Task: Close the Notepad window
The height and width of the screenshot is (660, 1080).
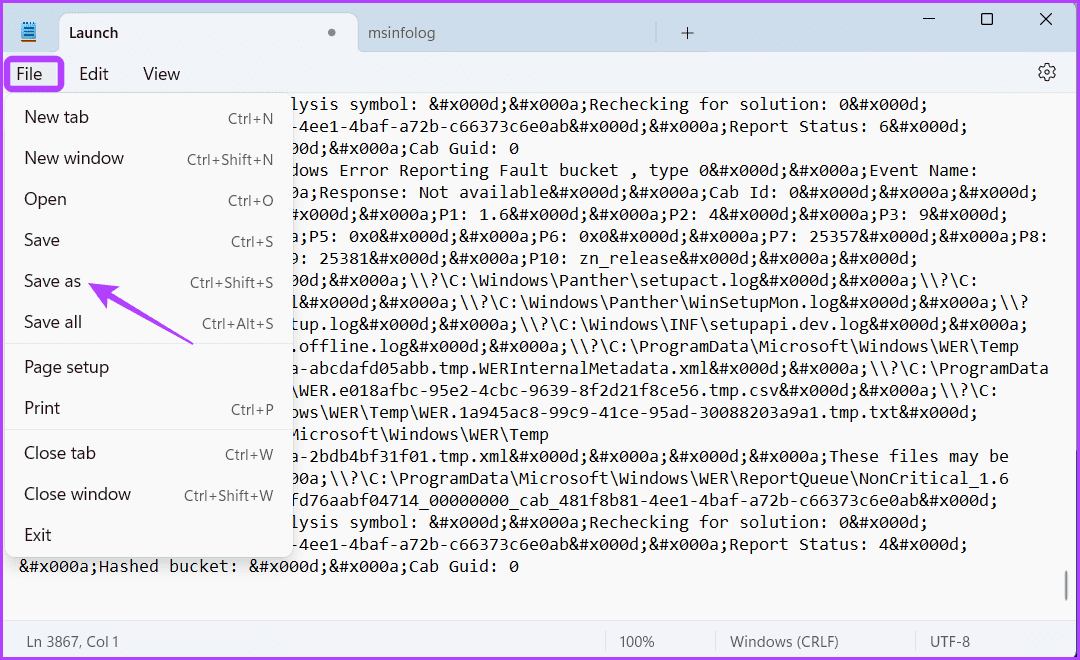Action: [x=1046, y=19]
